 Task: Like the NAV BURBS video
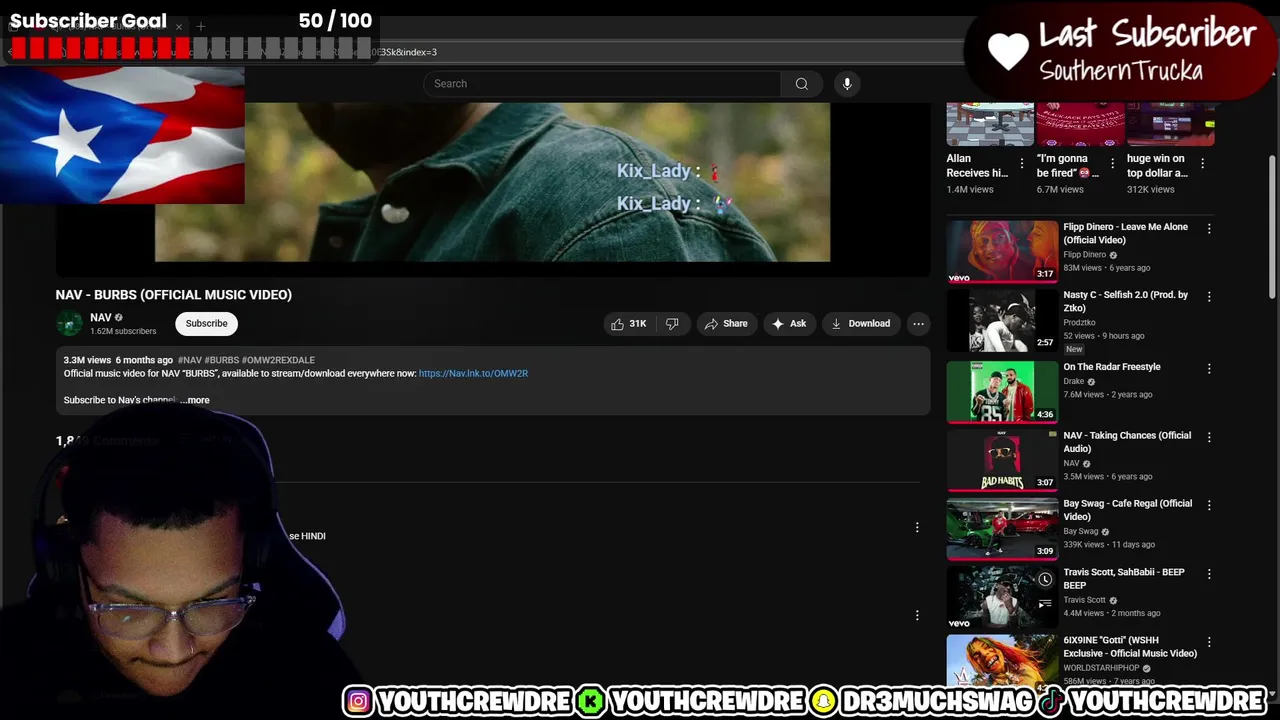click(x=628, y=323)
